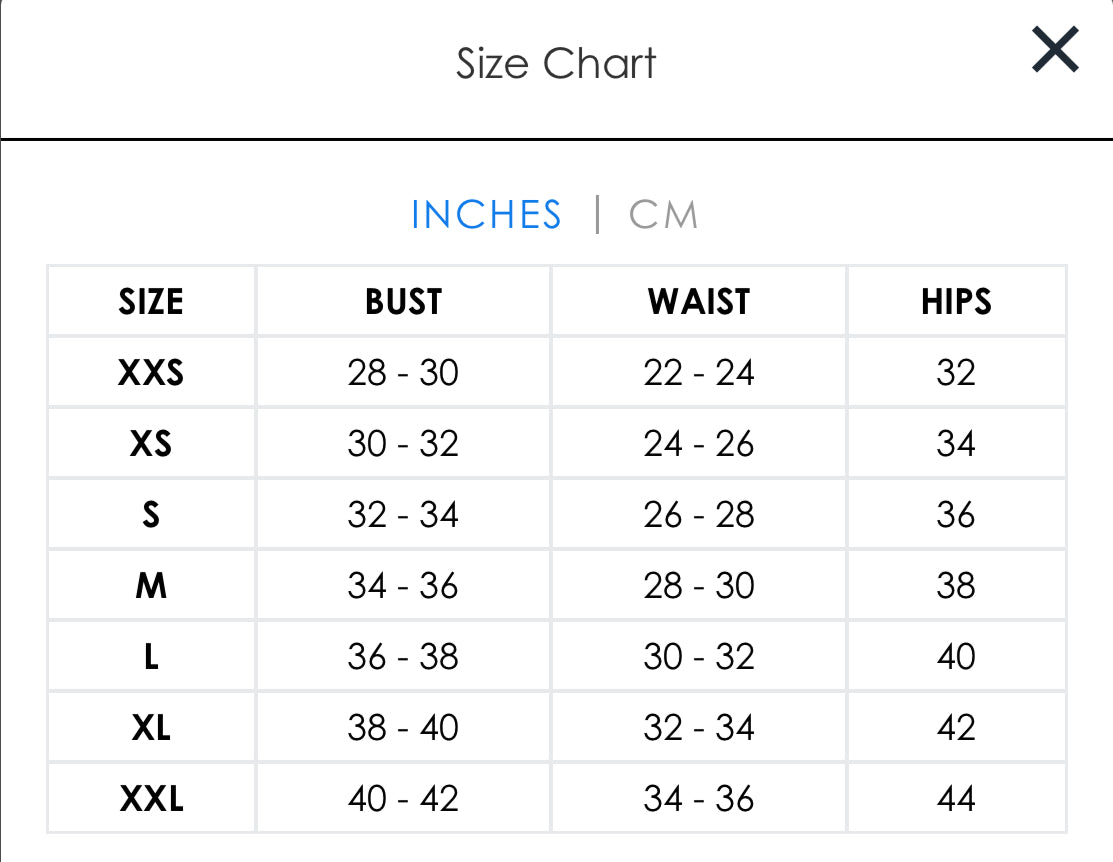The width and height of the screenshot is (1113, 862).
Task: Switch units to CM
Action: pos(663,215)
